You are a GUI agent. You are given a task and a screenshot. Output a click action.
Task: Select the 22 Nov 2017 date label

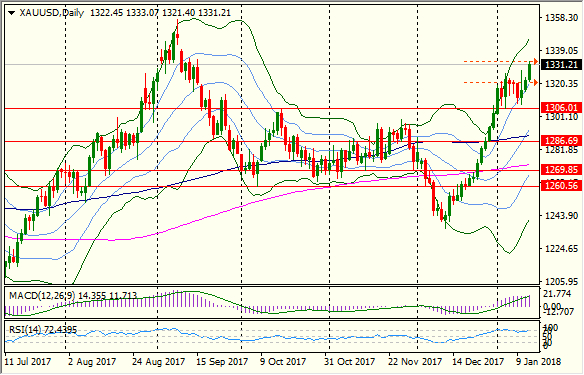point(416,362)
